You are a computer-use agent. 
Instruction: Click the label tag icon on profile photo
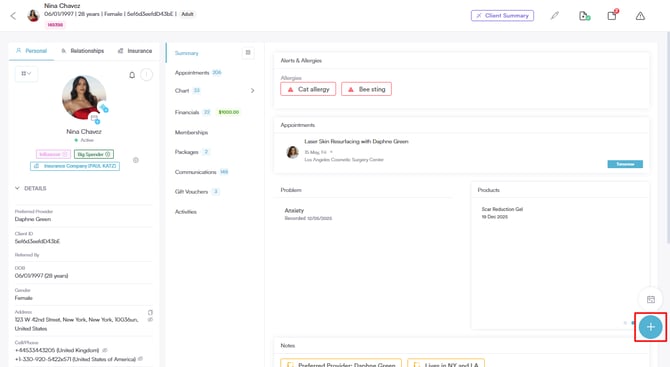point(104,108)
